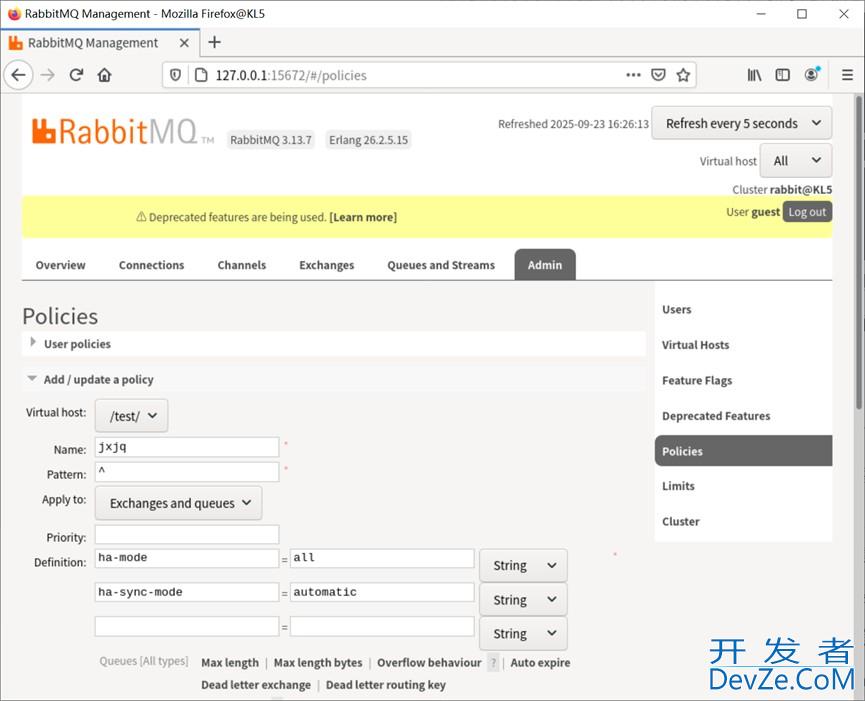This screenshot has width=865, height=701.
Task: Click the browser back arrow button
Action: (19, 75)
